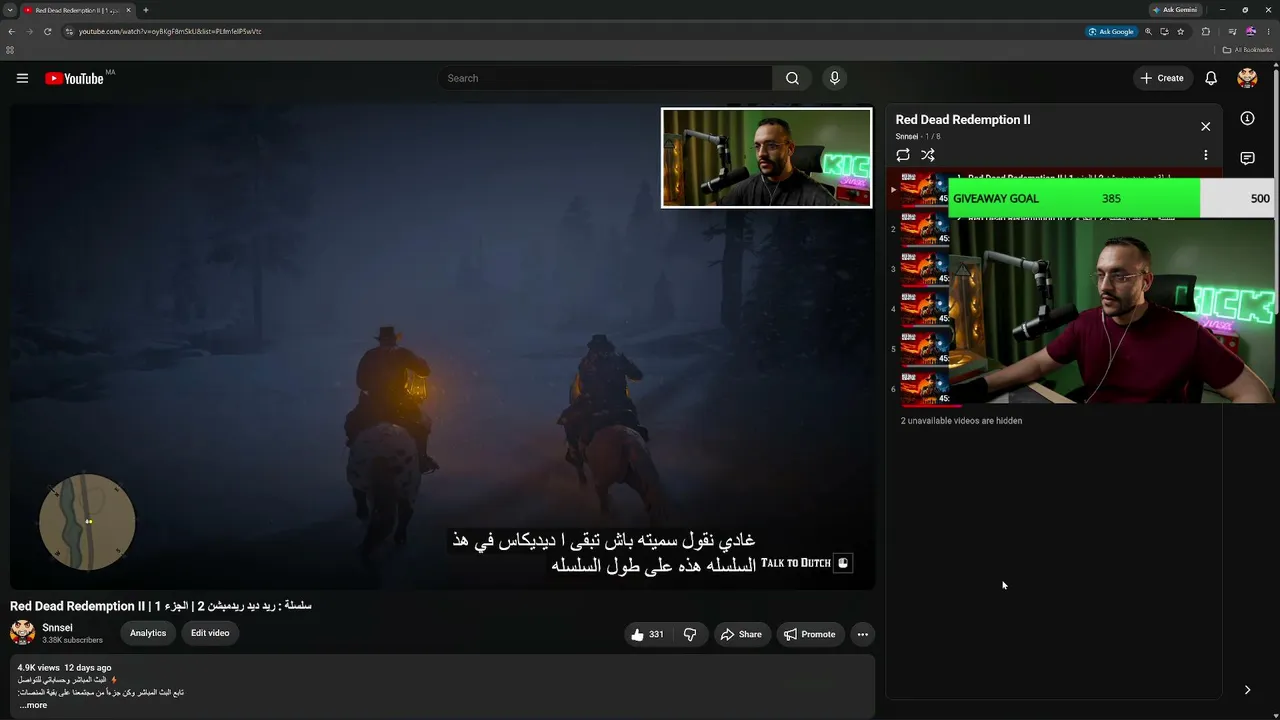
Task: Open Chrome apps grid in bookmarks bar
Action: [x=10, y=49]
